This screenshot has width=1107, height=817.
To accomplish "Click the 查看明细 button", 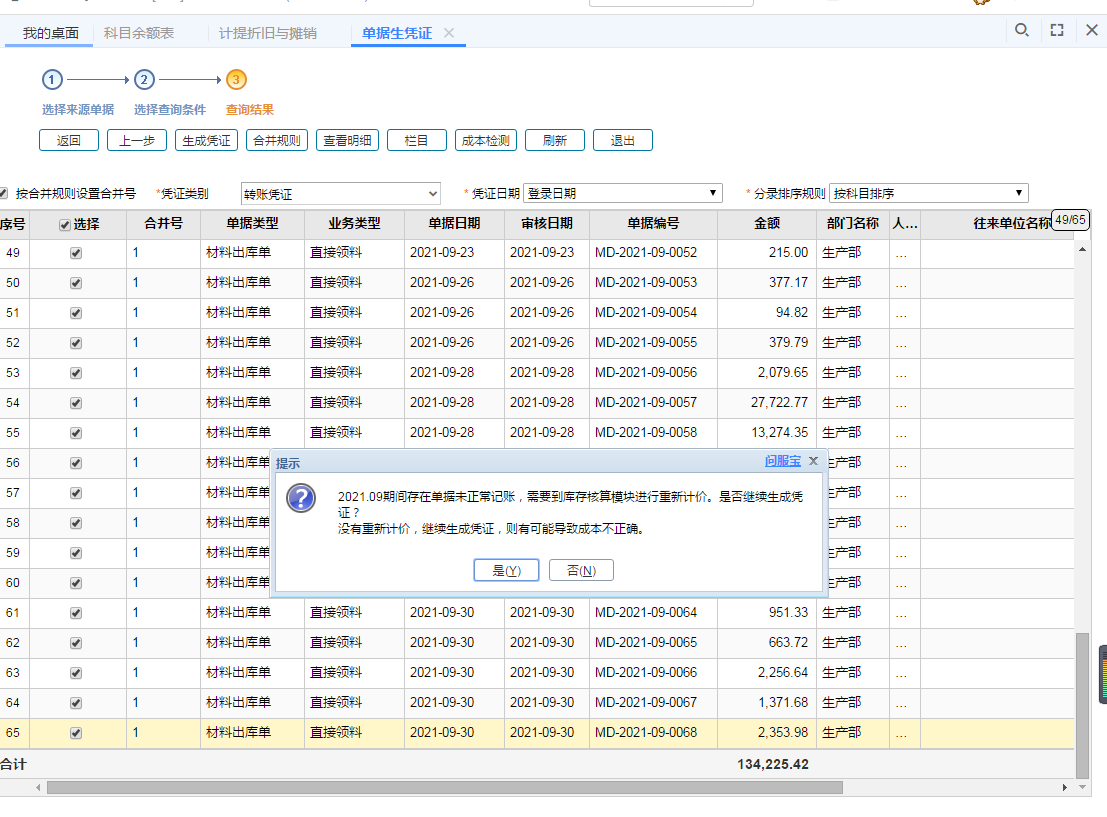I will point(347,141).
